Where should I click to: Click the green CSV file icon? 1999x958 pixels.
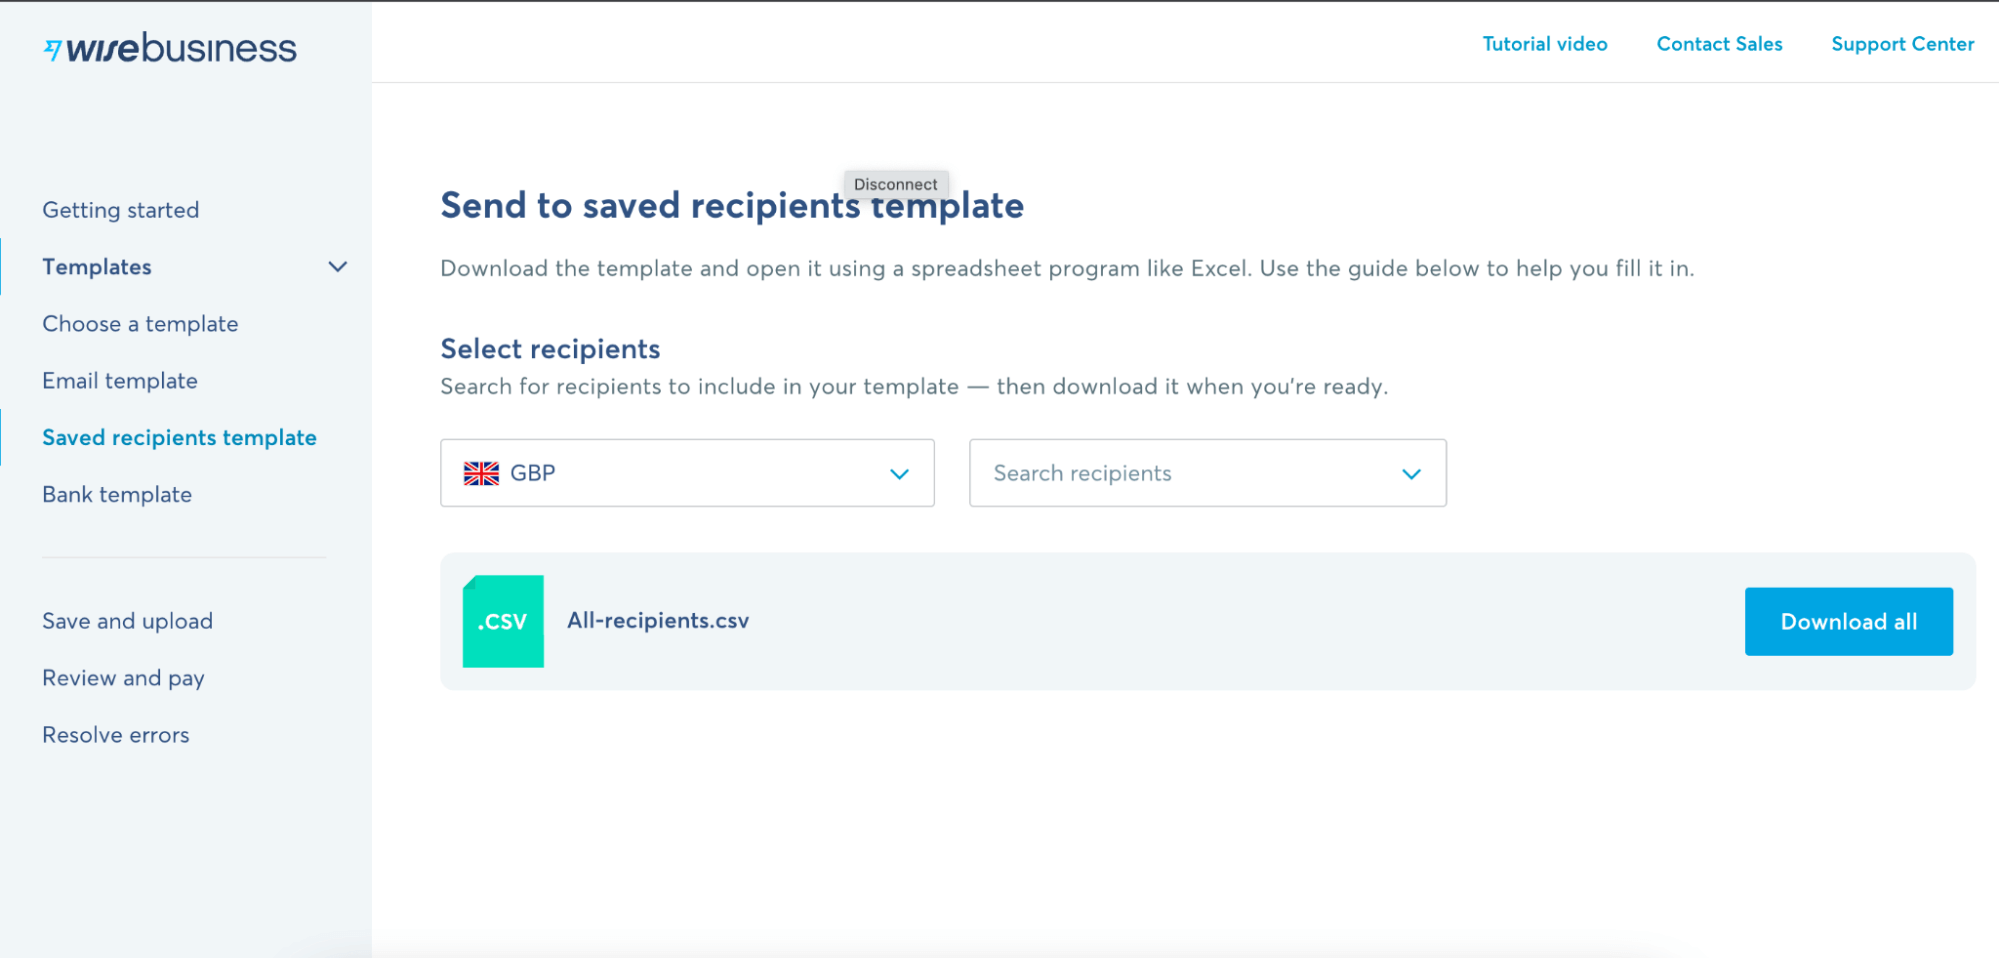(x=502, y=620)
